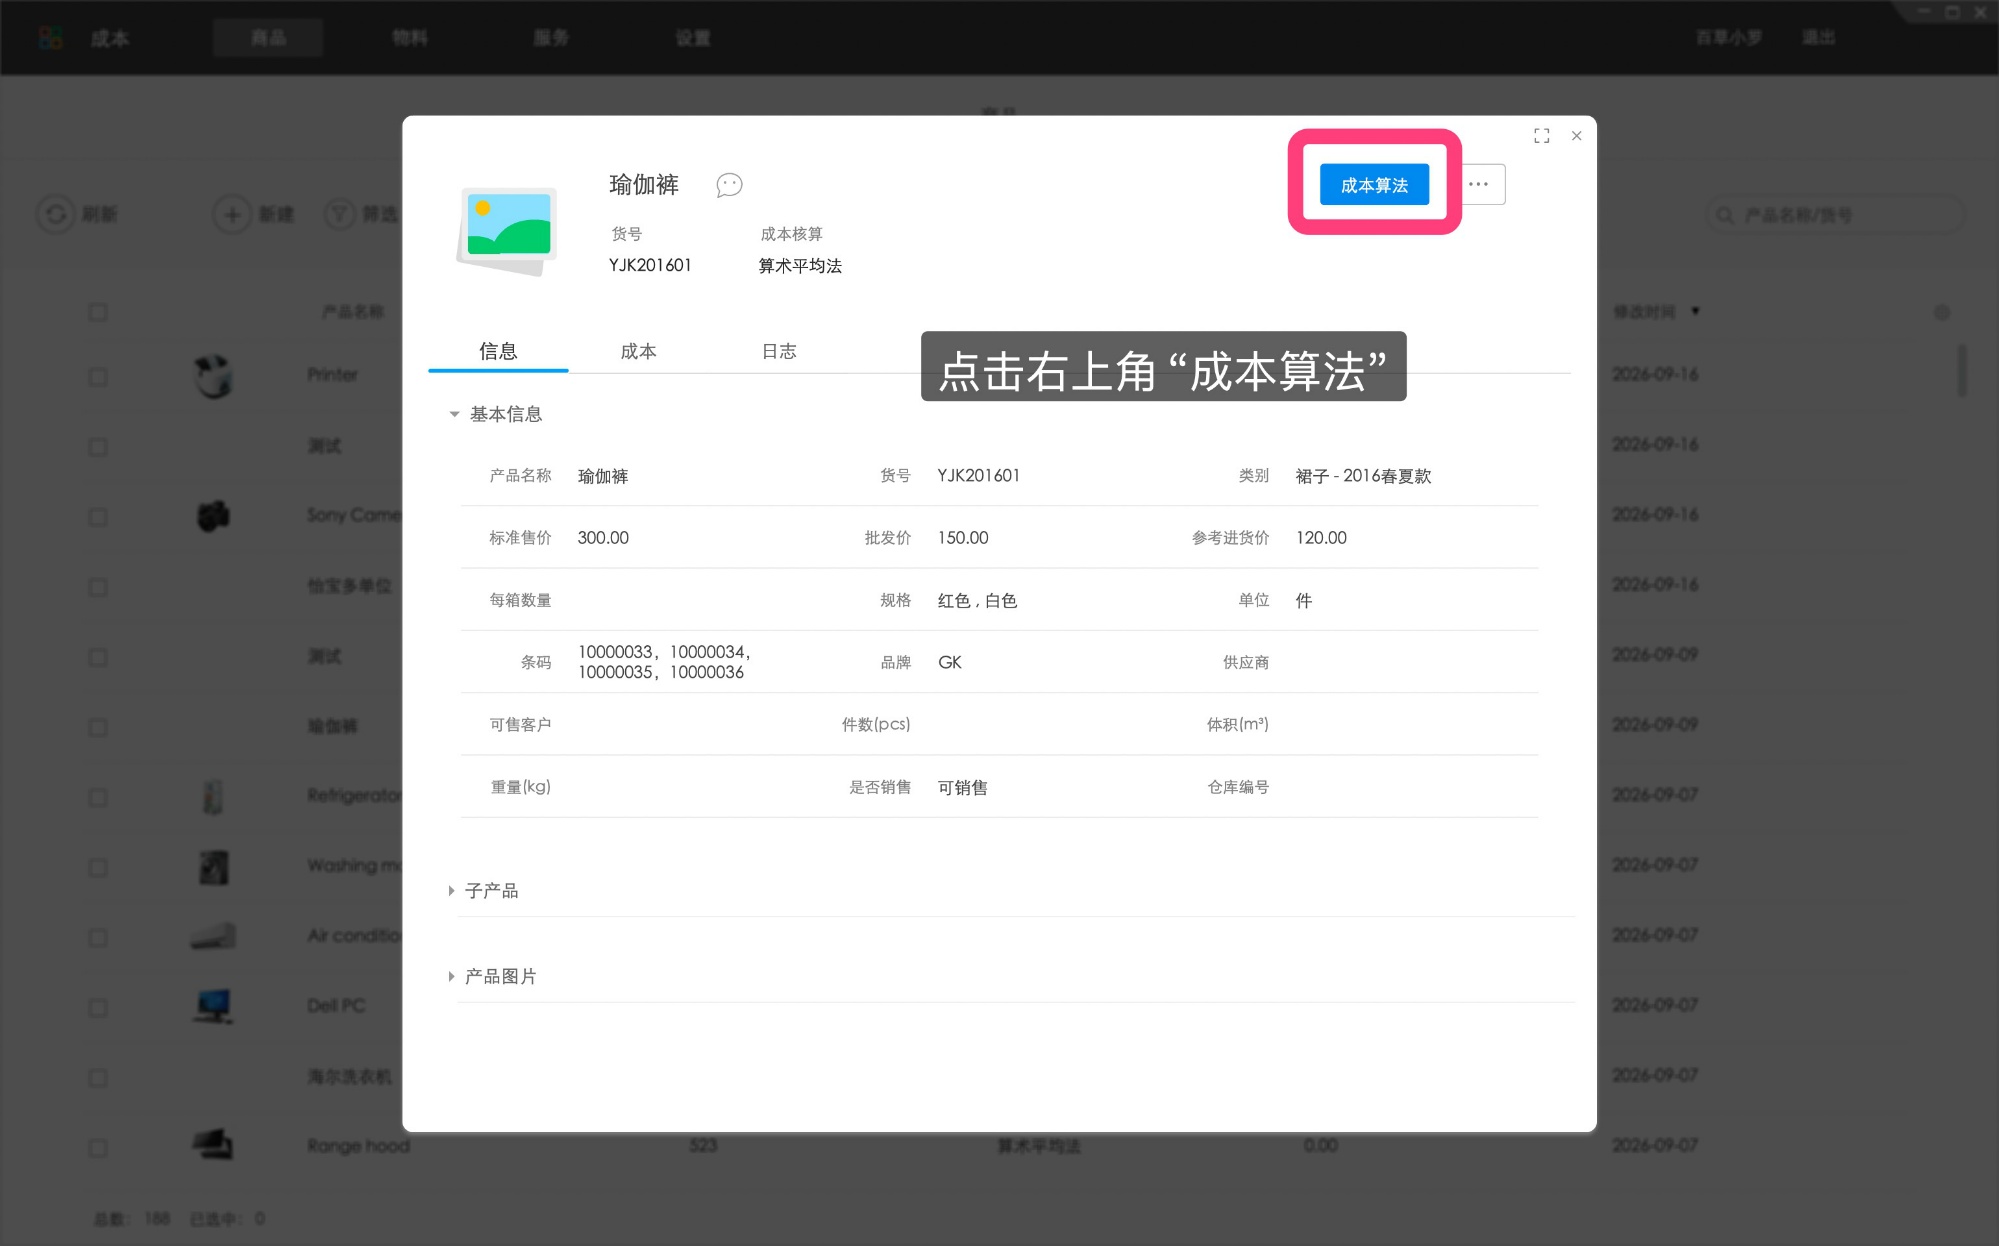Screen dimensions: 1999x1246
Task: Select the 类别 value 裙子 - 2016春夏款
Action: (x=1363, y=476)
